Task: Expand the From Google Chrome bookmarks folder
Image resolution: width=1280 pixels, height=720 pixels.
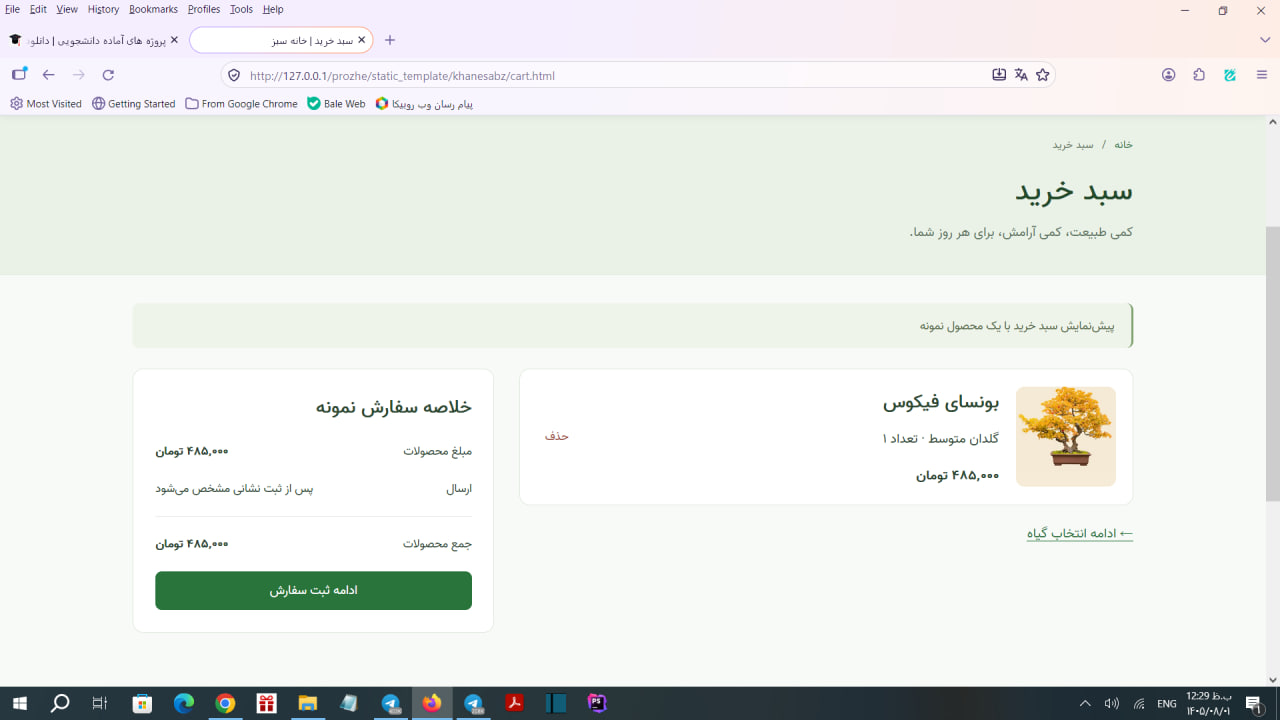Action: 241,104
